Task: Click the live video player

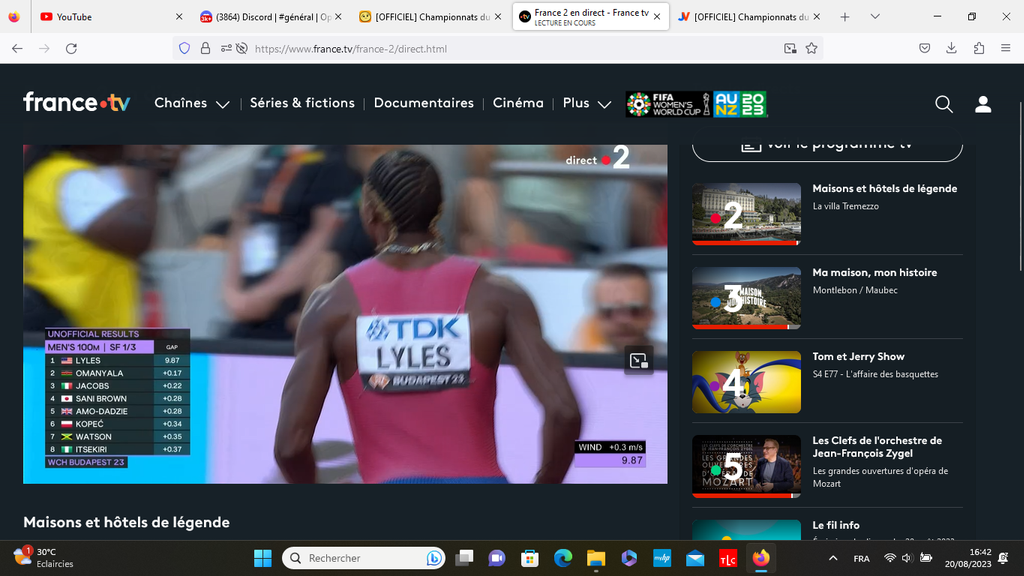Action: (x=345, y=314)
